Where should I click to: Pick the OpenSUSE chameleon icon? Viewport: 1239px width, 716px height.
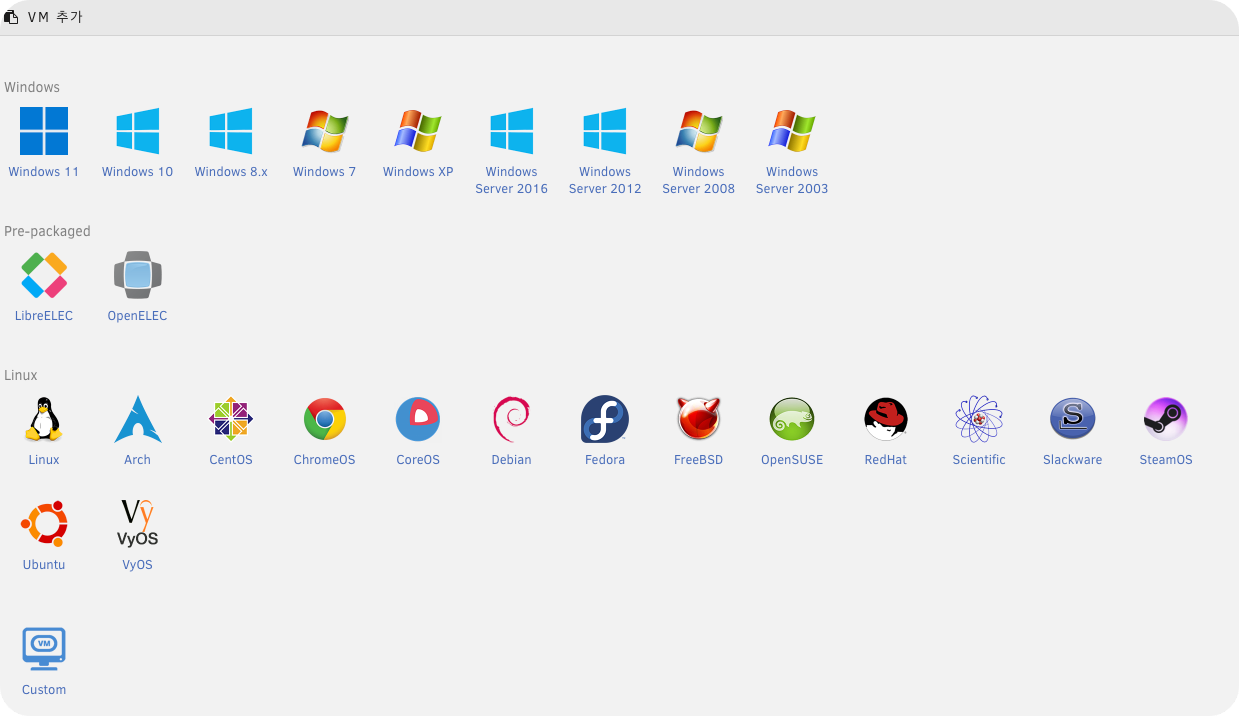pos(792,419)
